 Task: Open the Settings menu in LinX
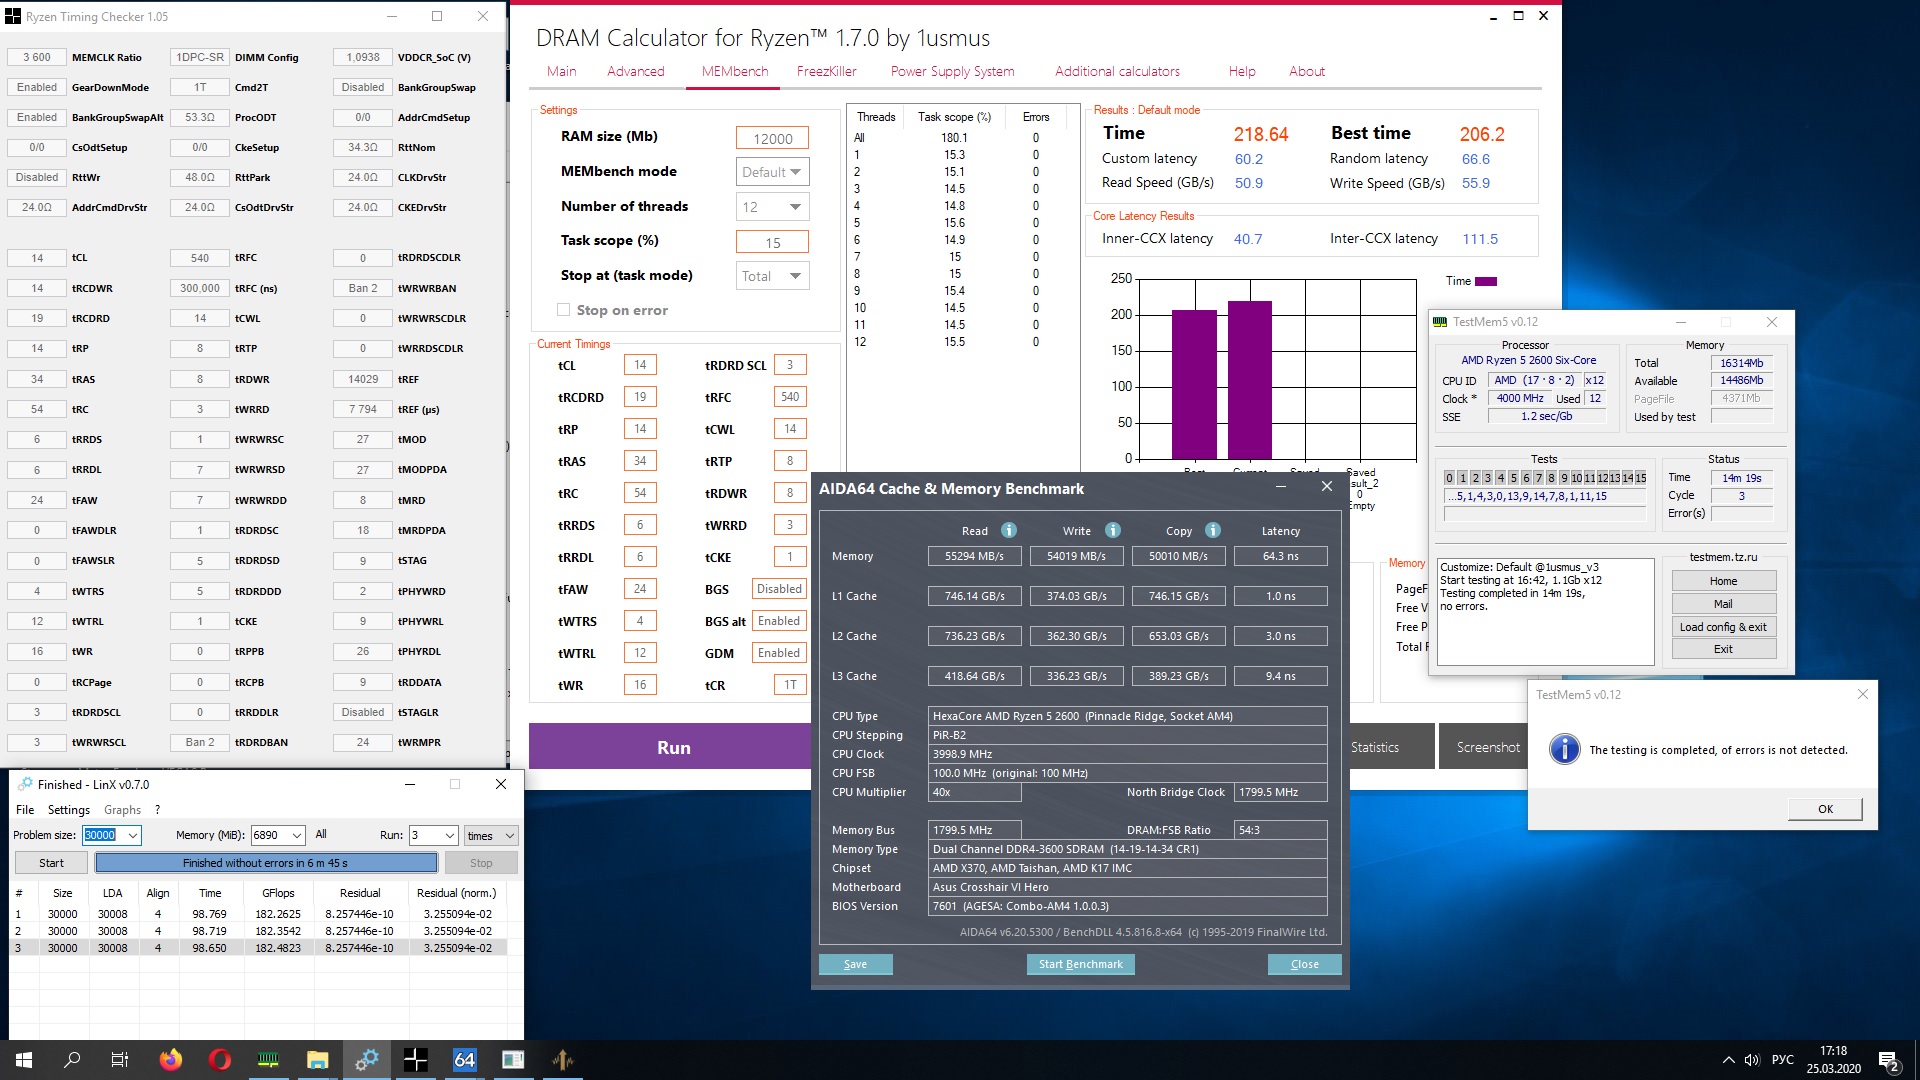(68, 810)
